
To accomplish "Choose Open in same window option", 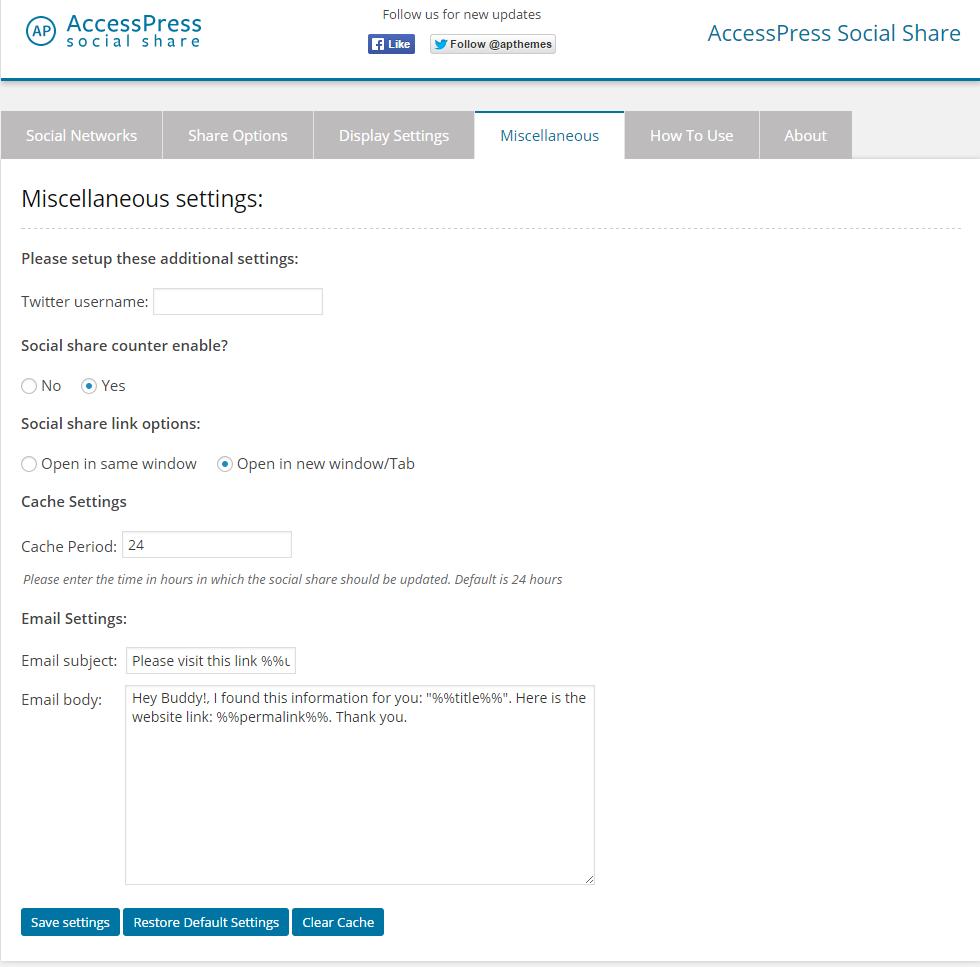I will point(29,464).
